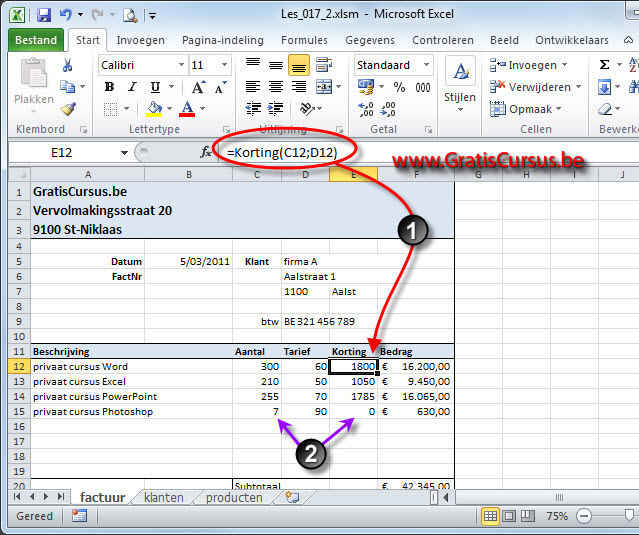Switch to Page Break Preview button
Image resolution: width=639 pixels, height=535 pixels.
[x=528, y=516]
